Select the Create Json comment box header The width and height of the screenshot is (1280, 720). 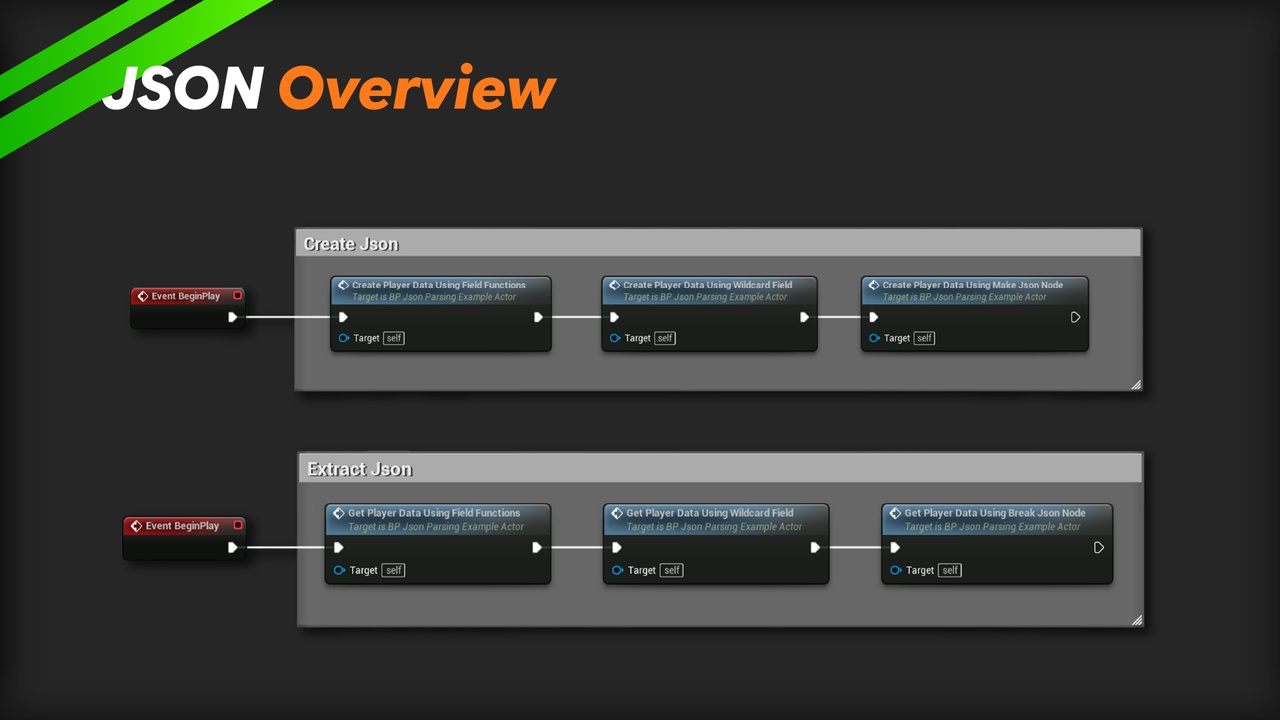(x=718, y=244)
